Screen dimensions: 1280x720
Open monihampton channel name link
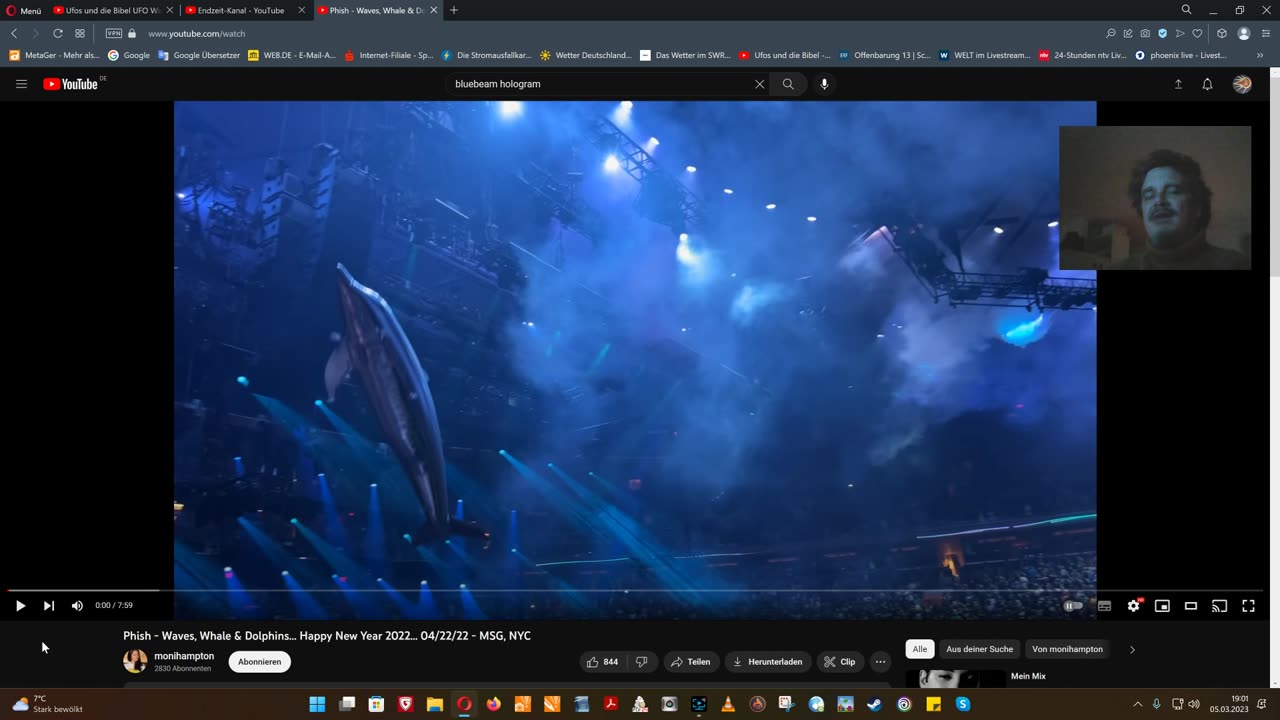point(184,656)
